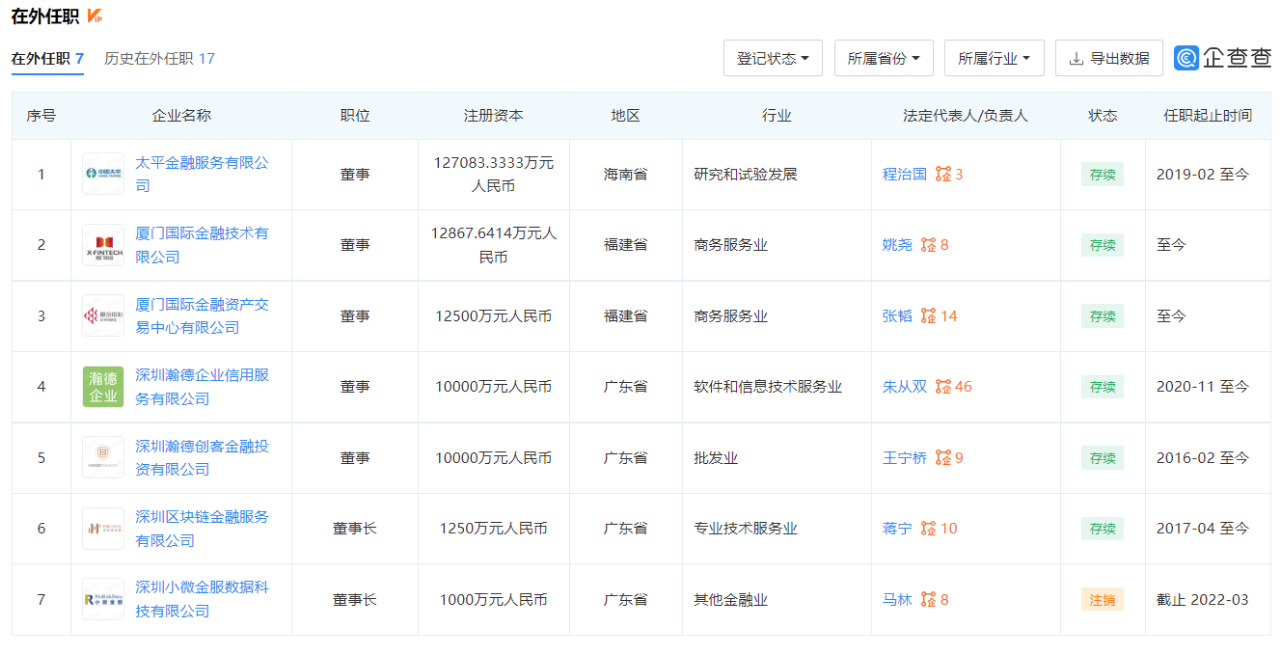Click the relation graph icon next to 蒋宁
The height and width of the screenshot is (645, 1280).
coord(929,528)
